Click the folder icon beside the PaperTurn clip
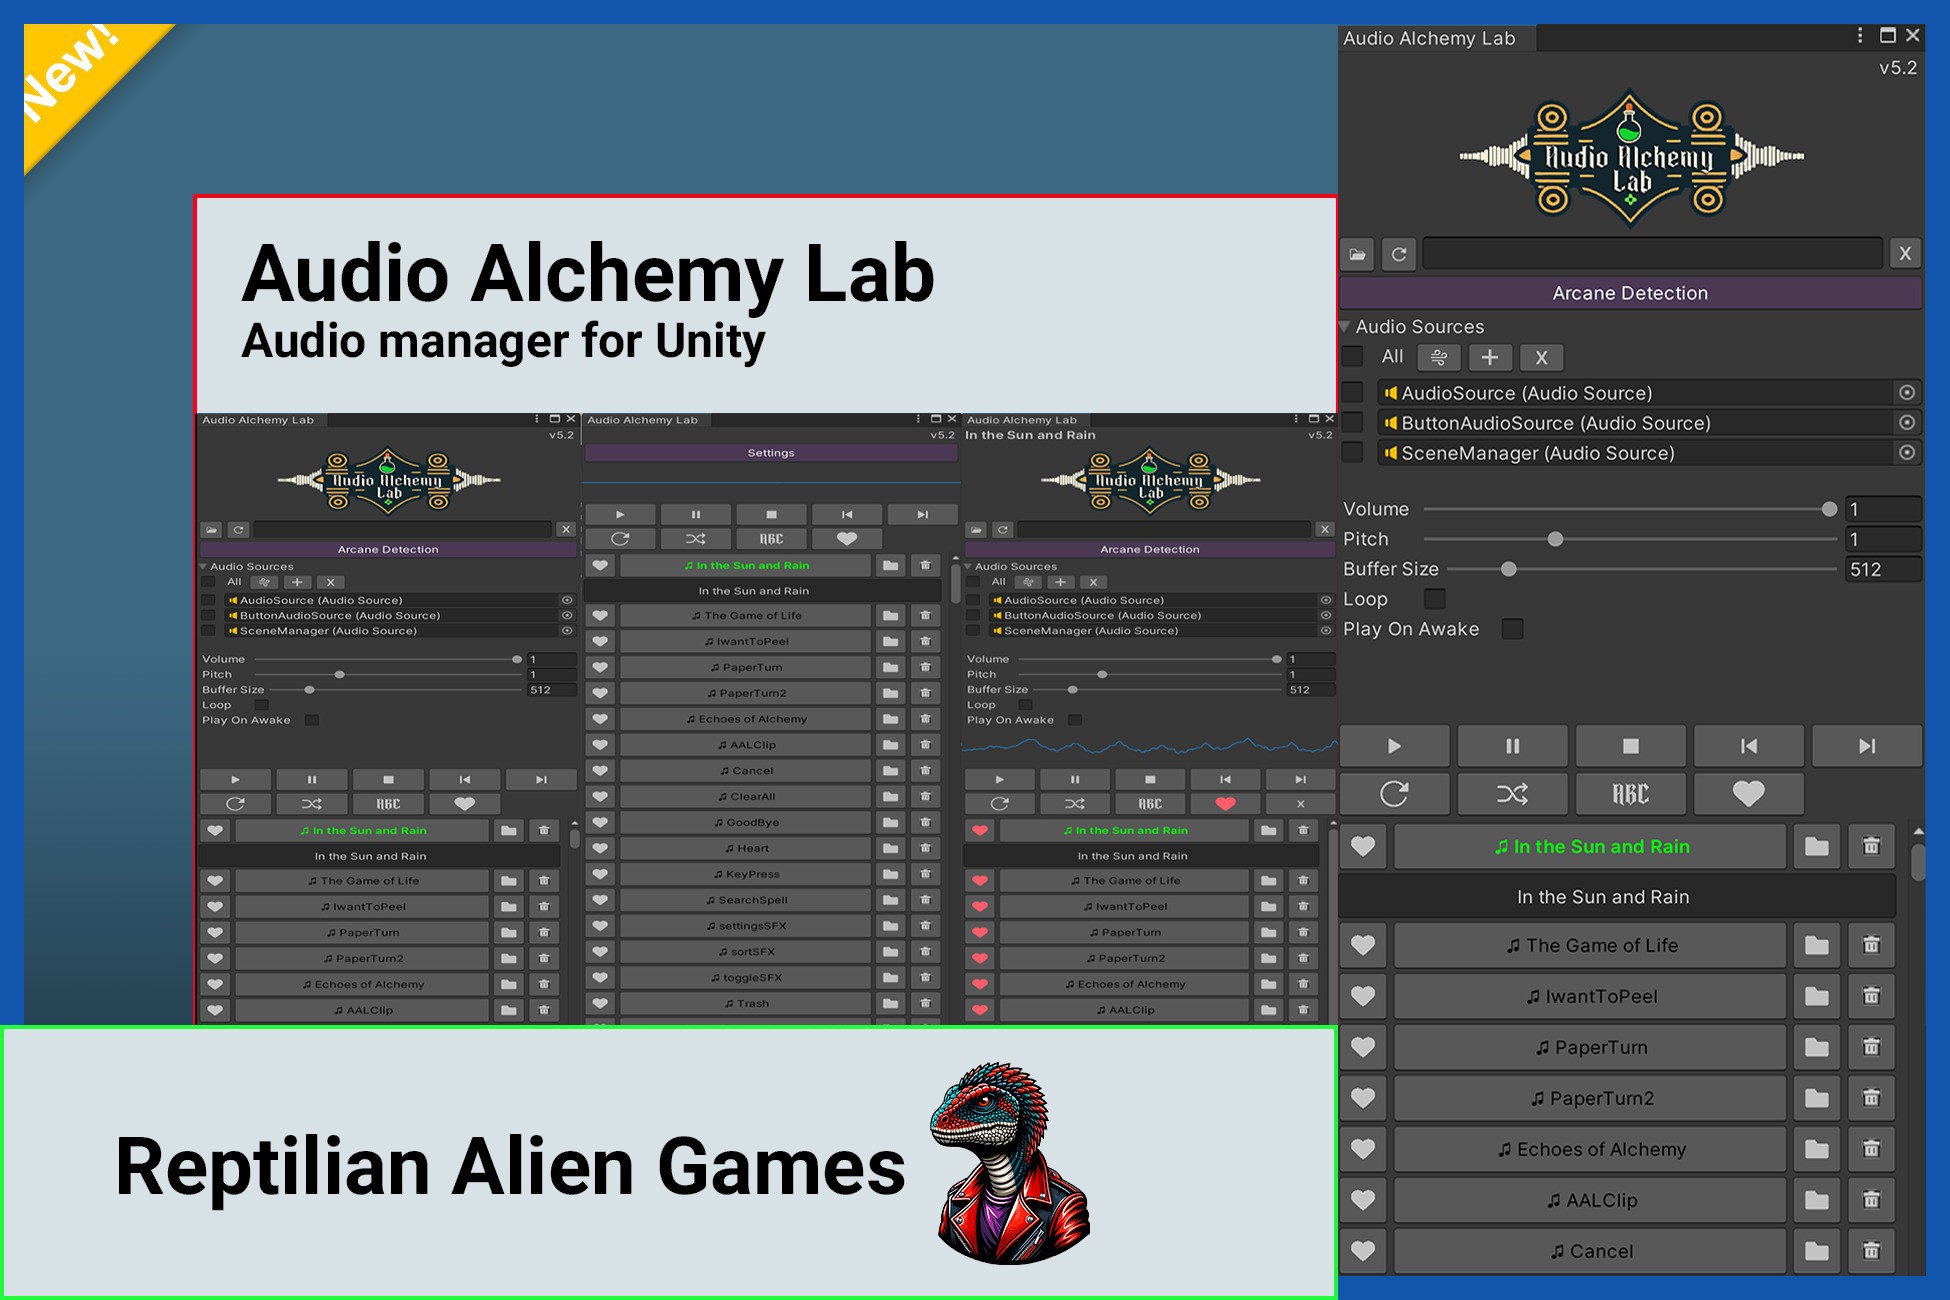Viewport: 1950px width, 1300px height. click(1816, 1047)
